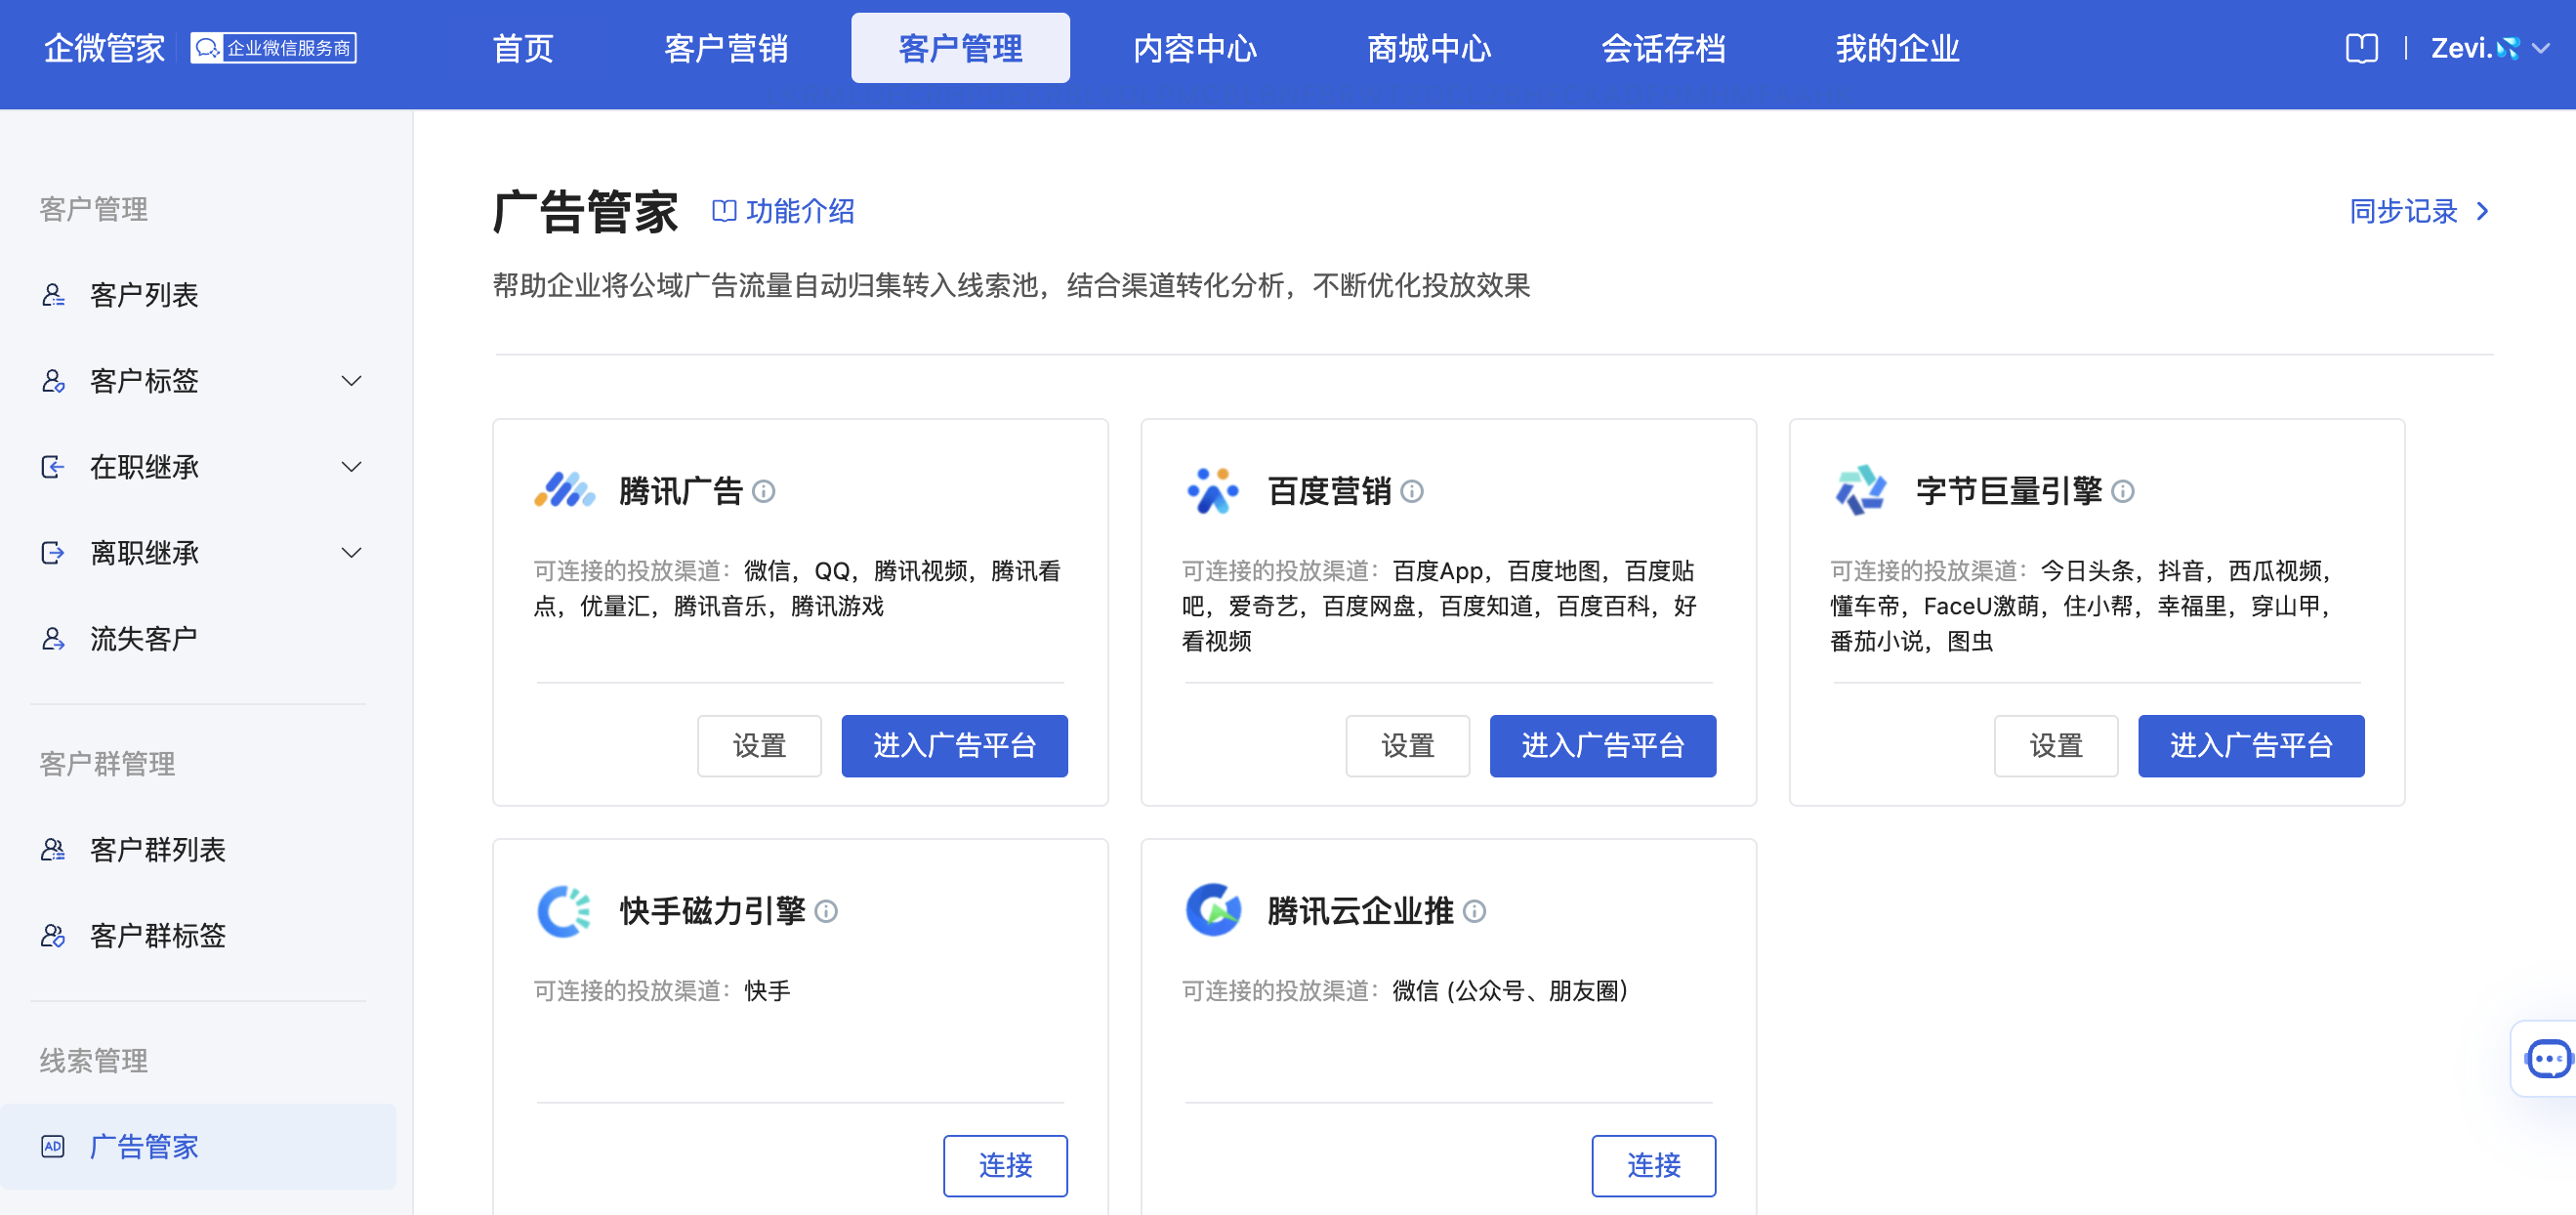Select 广告管家 in sidebar
This screenshot has height=1215, width=2576.
tap(200, 1147)
